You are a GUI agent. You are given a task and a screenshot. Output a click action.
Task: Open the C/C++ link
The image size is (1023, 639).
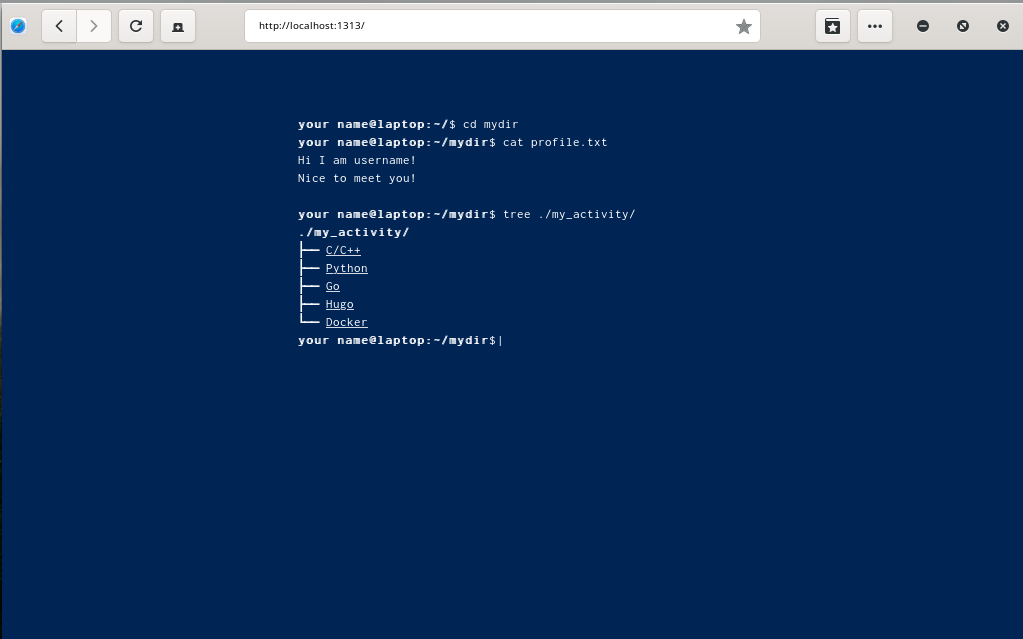click(343, 250)
